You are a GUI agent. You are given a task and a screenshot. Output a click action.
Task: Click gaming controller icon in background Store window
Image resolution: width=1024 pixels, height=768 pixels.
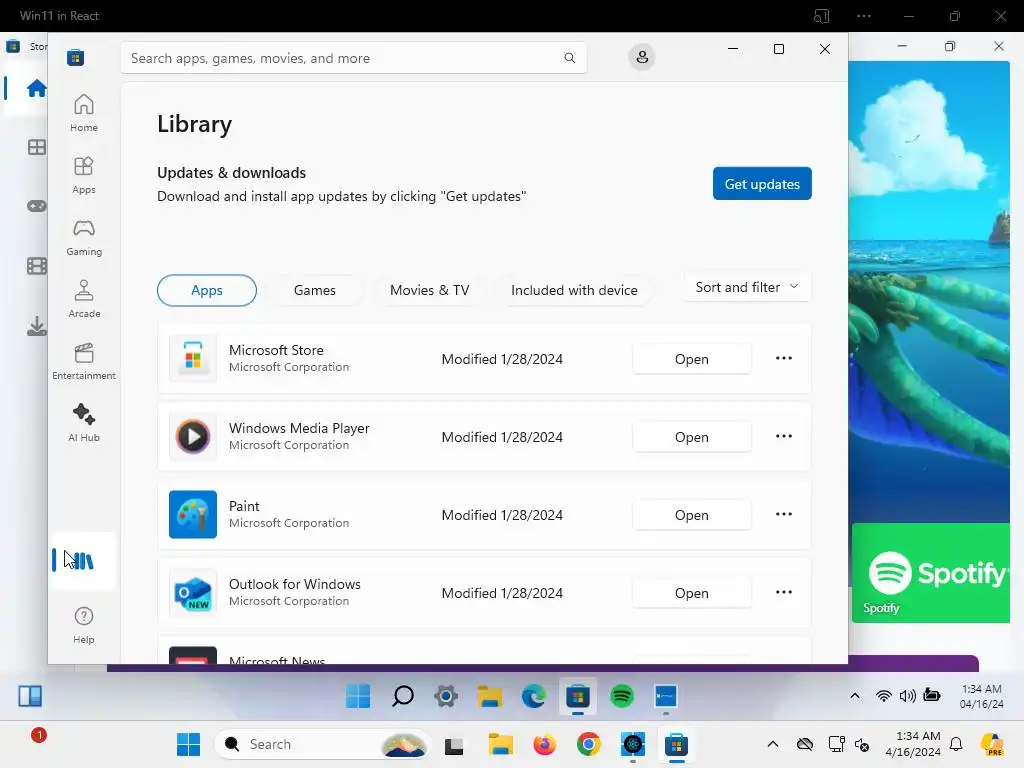pyautogui.click(x=37, y=206)
